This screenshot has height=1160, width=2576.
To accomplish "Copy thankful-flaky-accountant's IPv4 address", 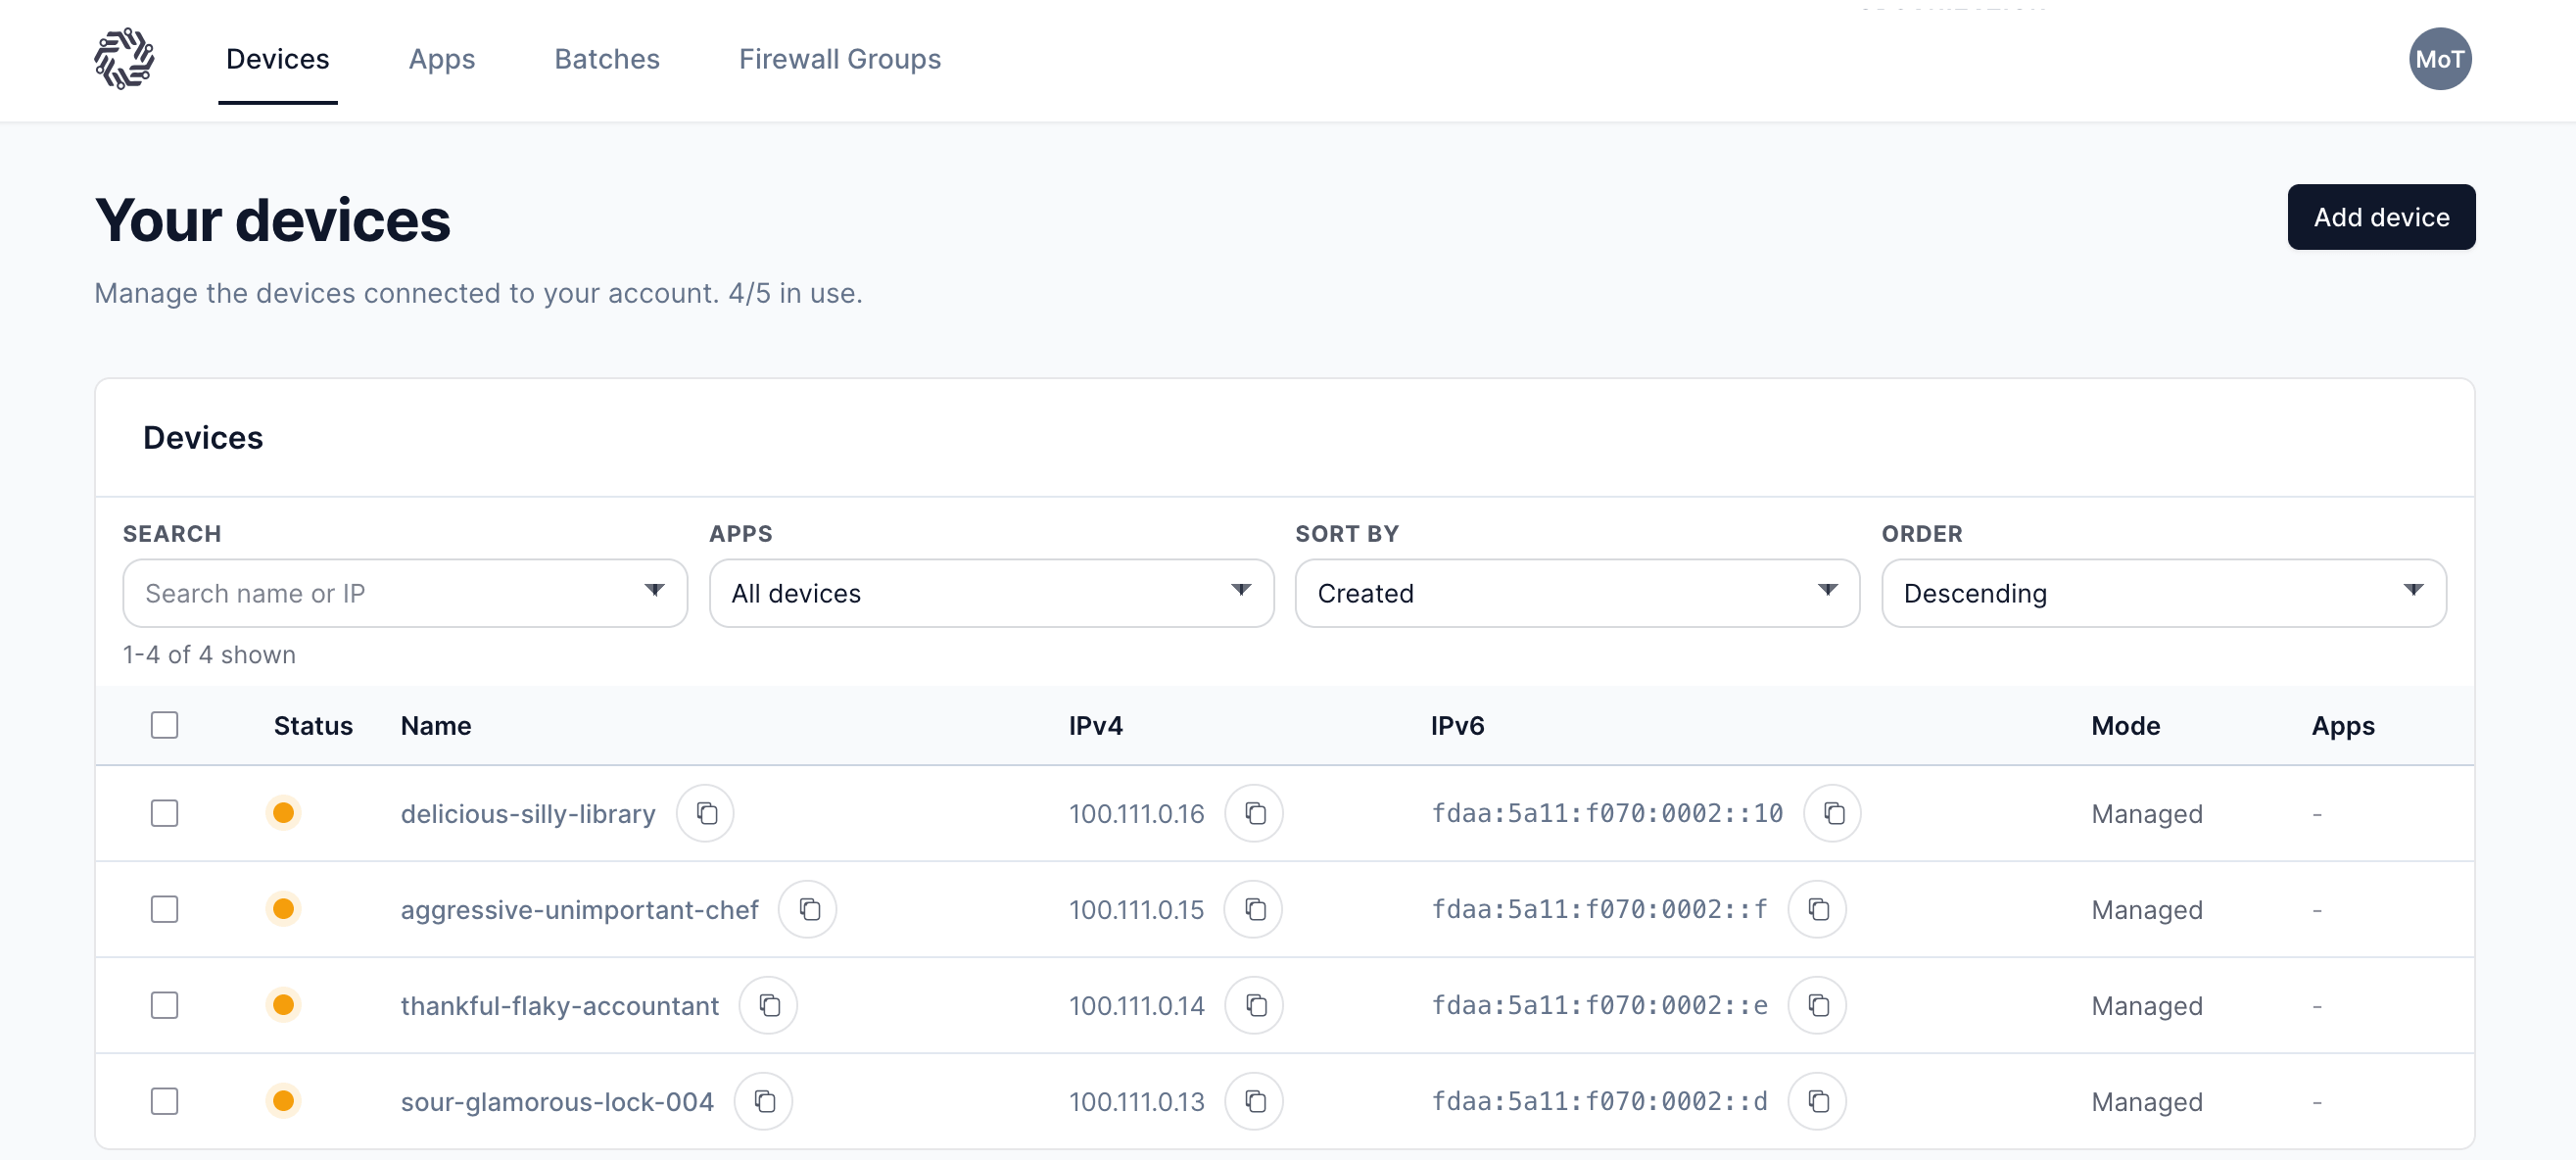I will (1255, 1005).
